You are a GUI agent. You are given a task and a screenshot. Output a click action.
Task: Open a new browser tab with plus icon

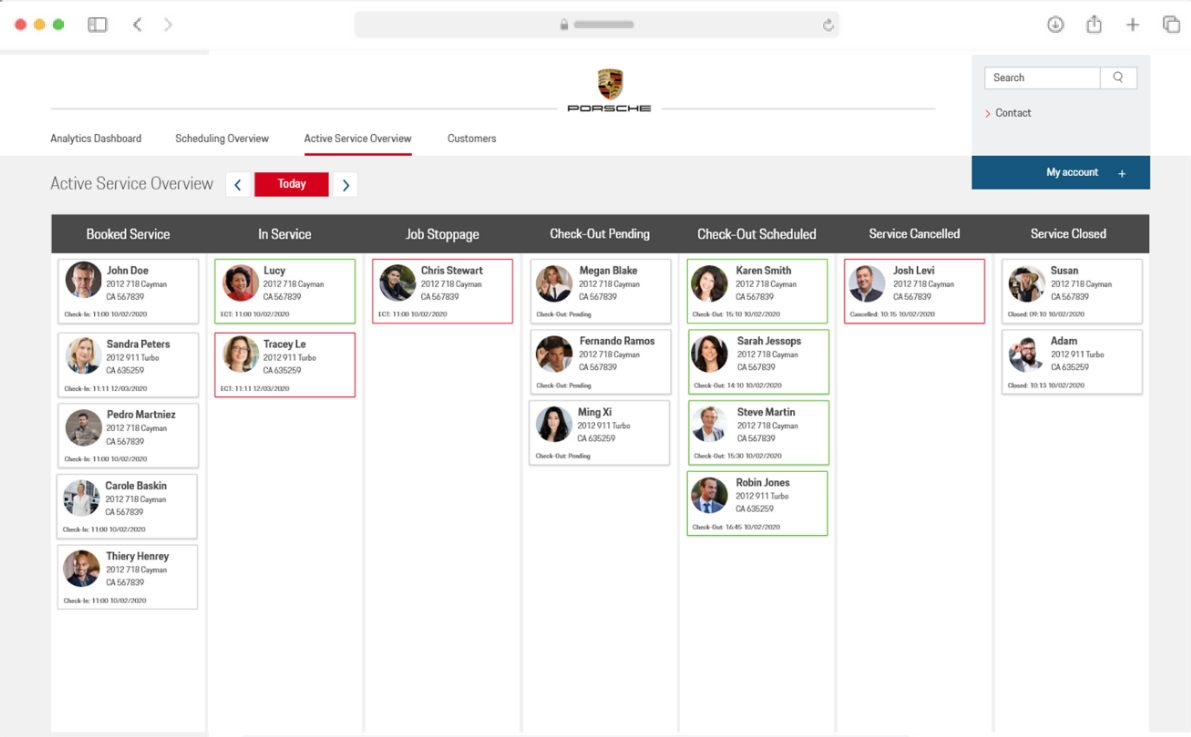click(1132, 25)
